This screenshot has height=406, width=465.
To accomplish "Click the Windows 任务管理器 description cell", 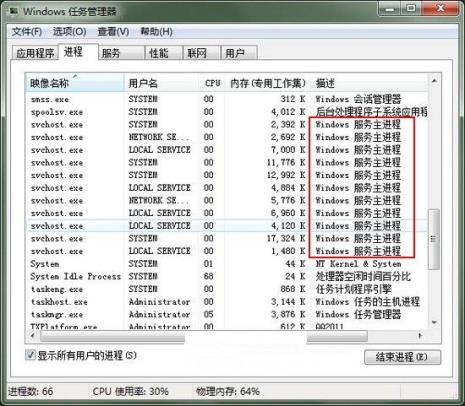I will point(358,314).
